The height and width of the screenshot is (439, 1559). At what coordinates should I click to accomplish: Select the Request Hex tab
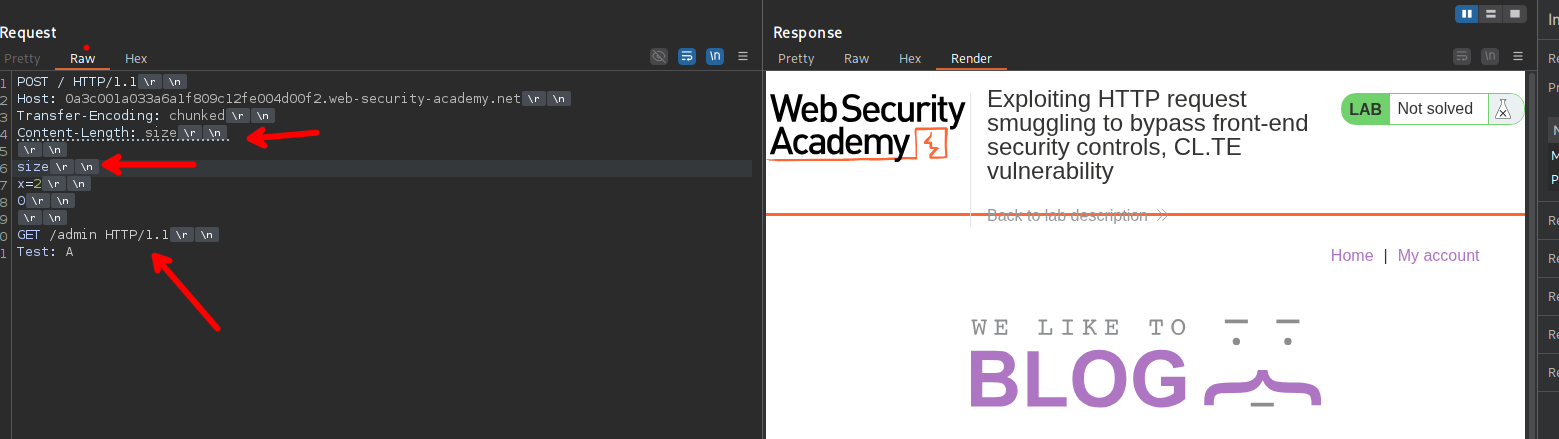136,59
